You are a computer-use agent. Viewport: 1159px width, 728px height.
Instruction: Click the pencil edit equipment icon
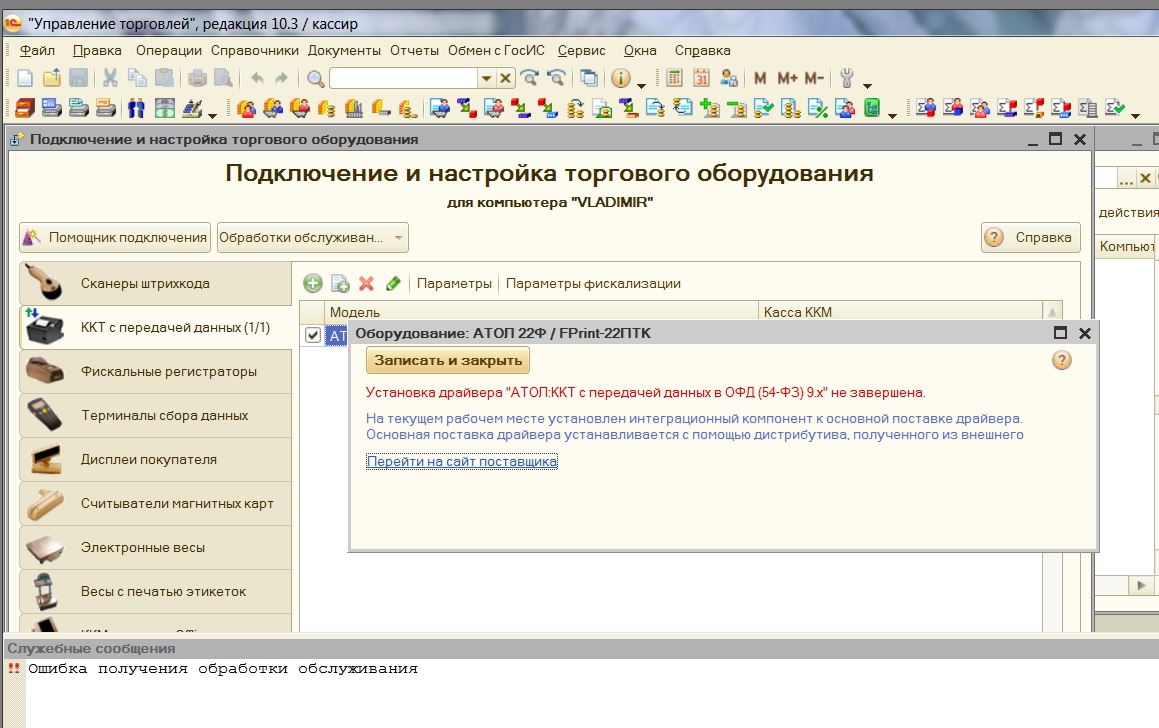pos(393,284)
